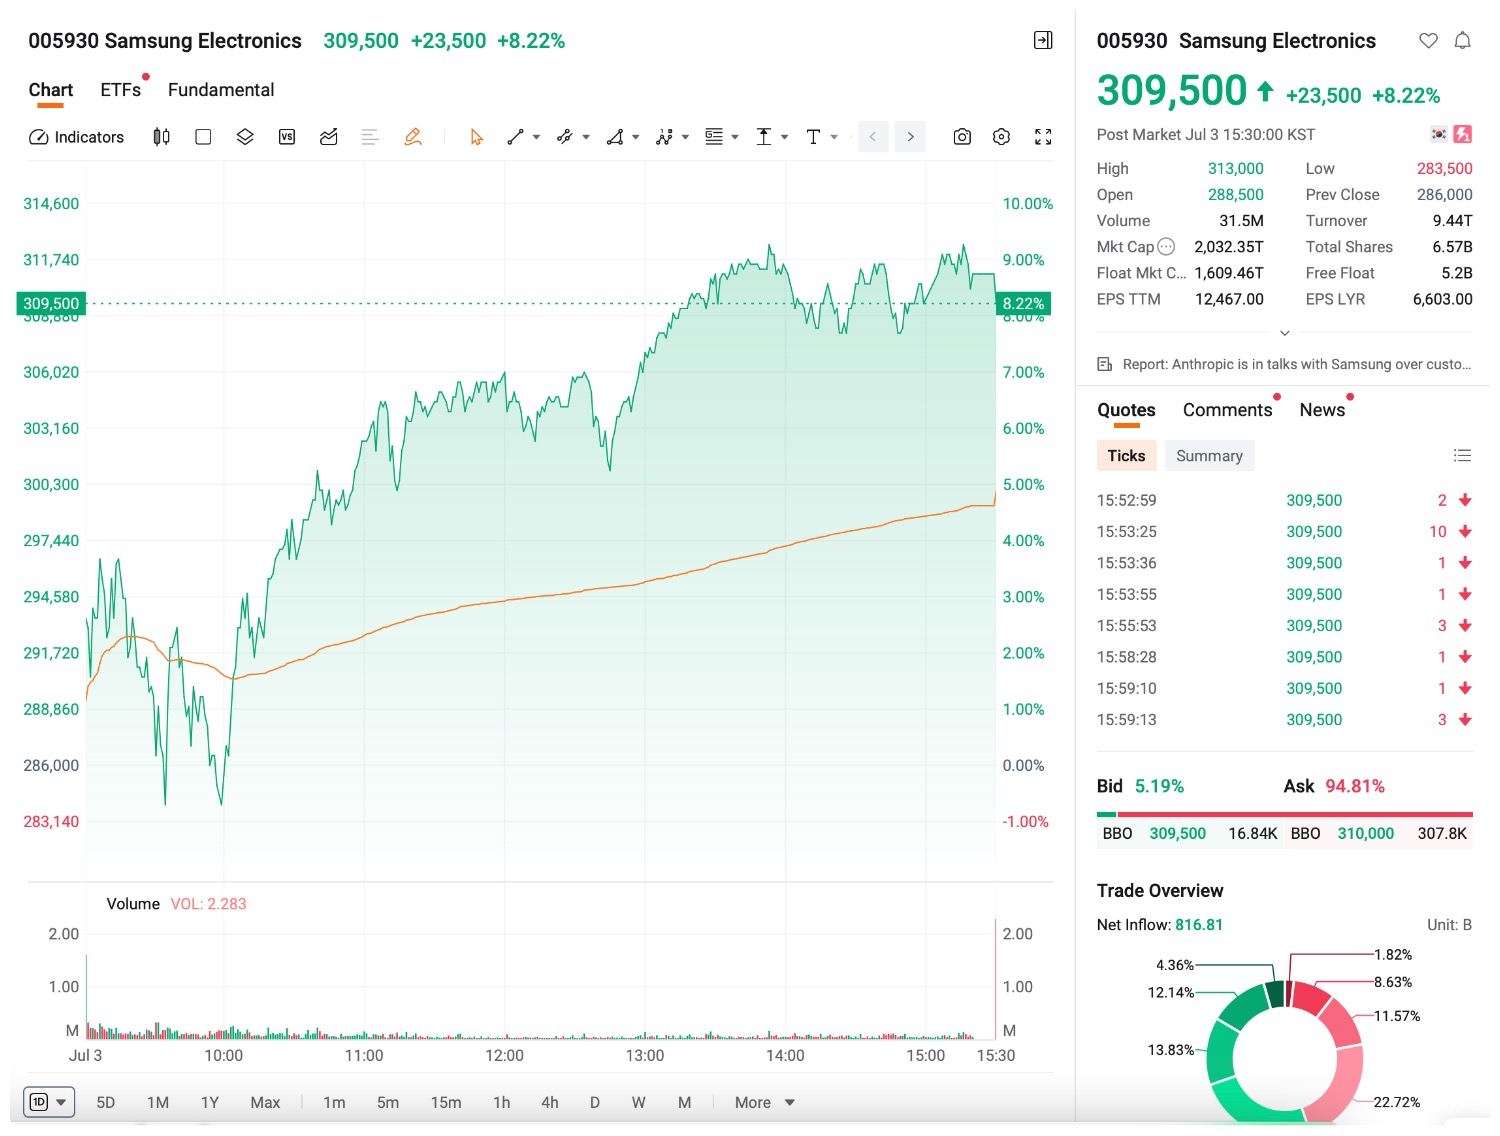Select the trend line drawing tool
The image size is (1500, 1136).
point(515,137)
